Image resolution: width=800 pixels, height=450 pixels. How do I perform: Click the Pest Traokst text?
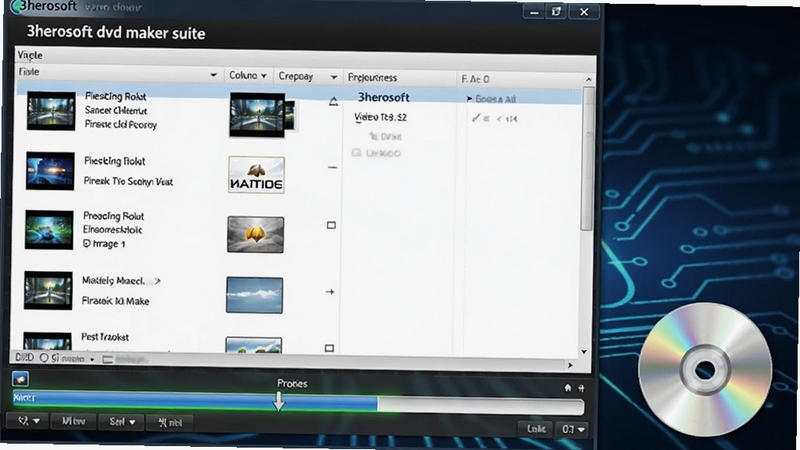(105, 337)
